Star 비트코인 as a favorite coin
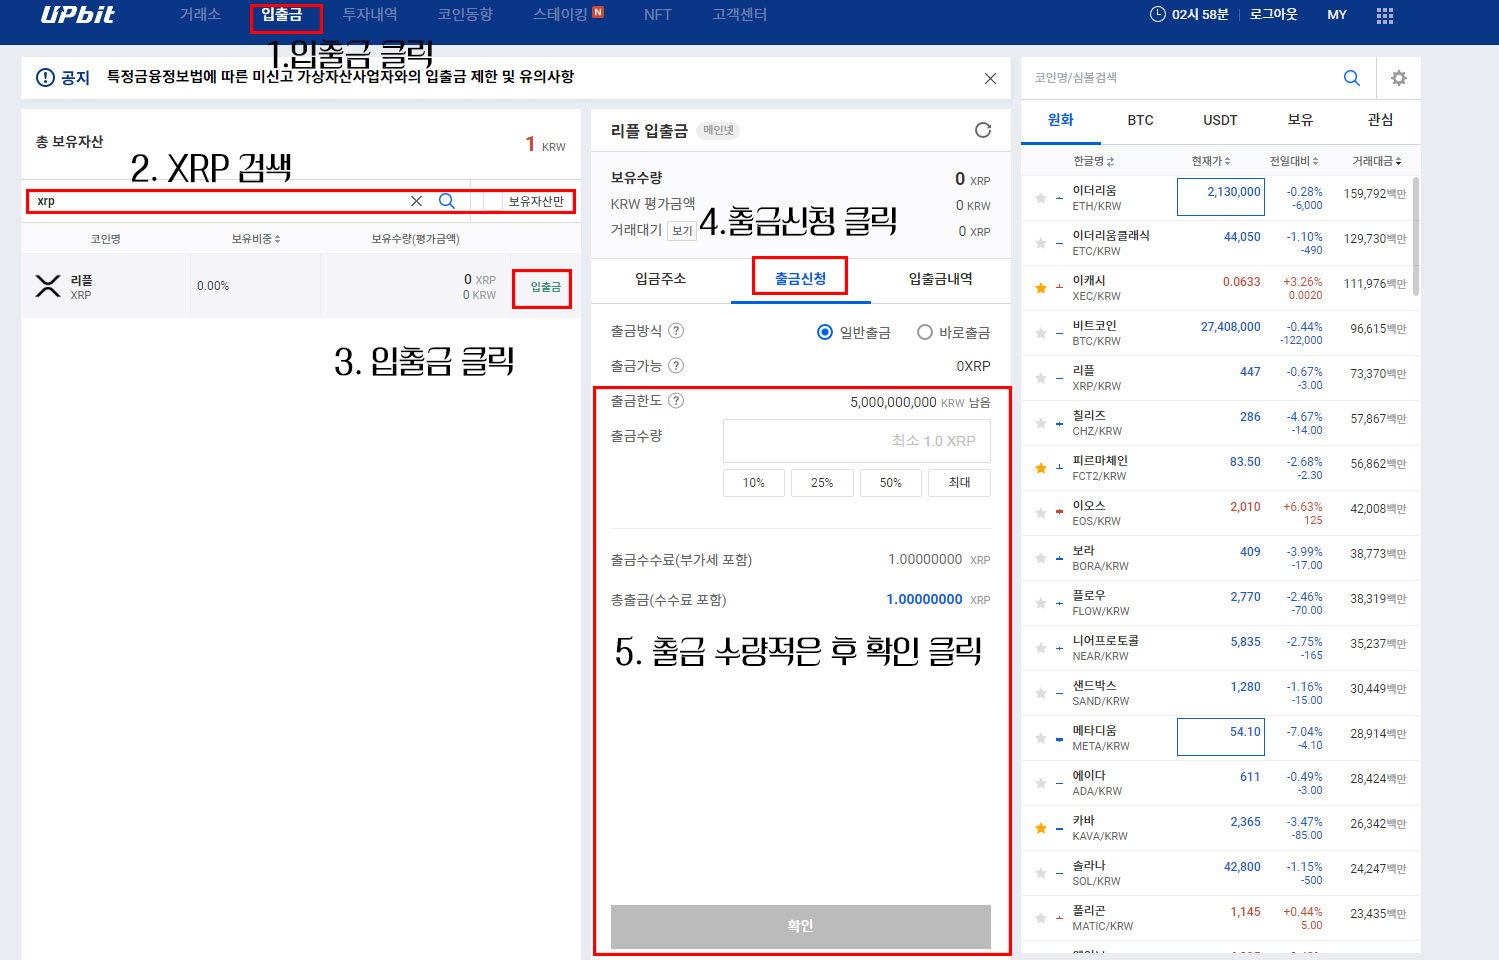 (1040, 332)
